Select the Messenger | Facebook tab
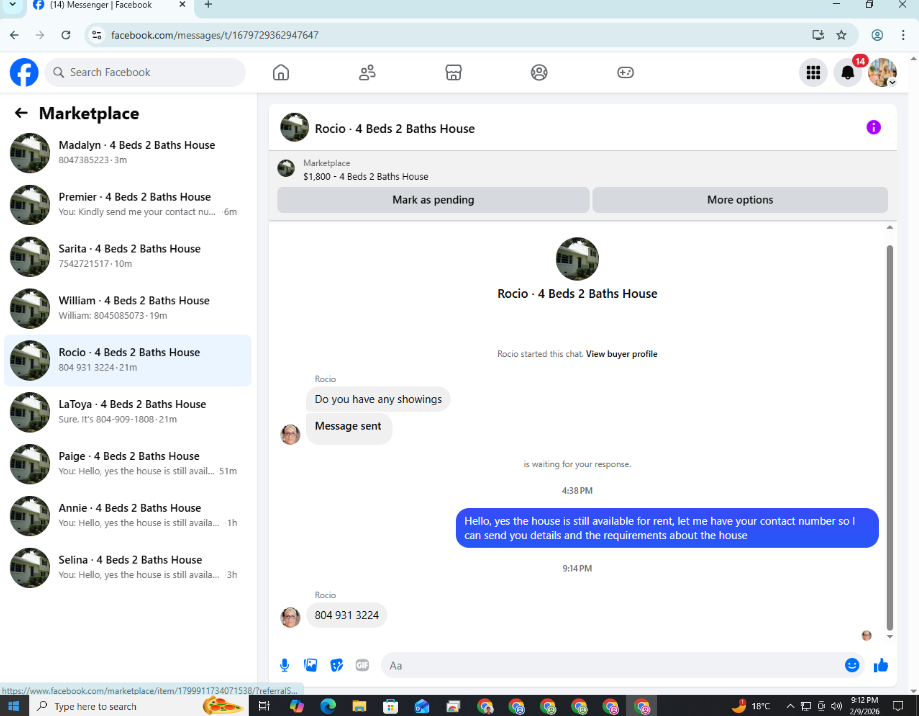The image size is (919, 716). (109, 6)
